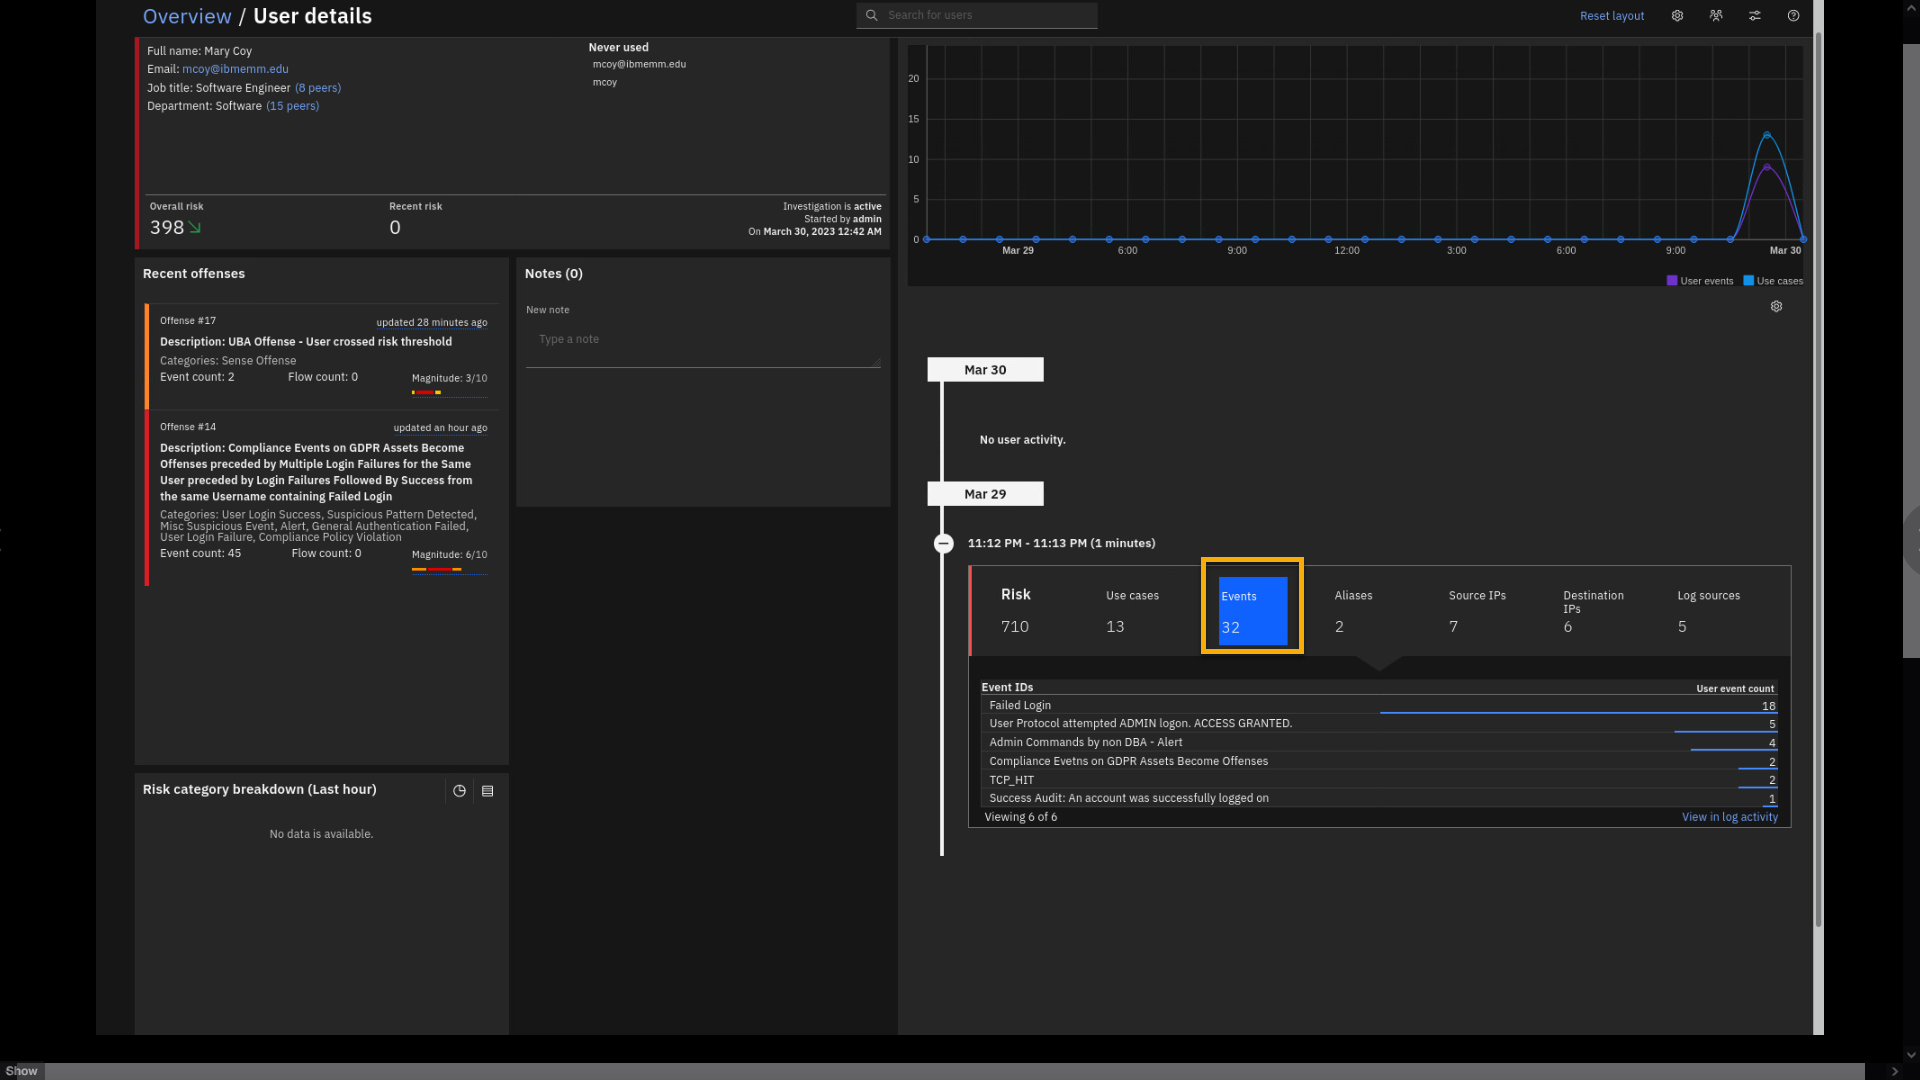Image resolution: width=1920 pixels, height=1080 pixels.
Task: Select the Events tile
Action: pos(1251,611)
